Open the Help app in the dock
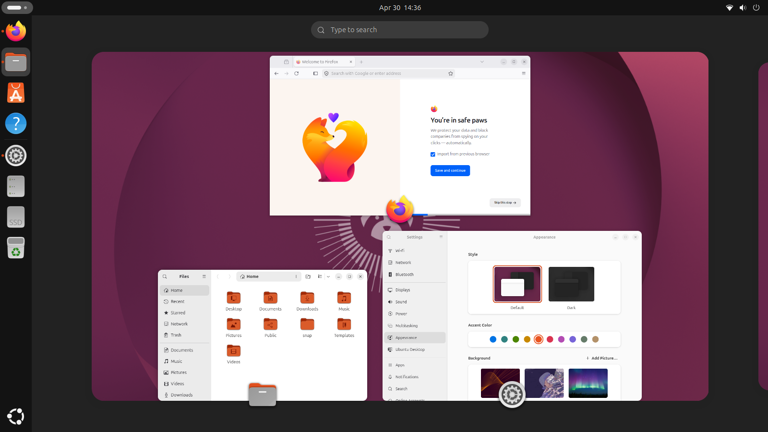Image resolution: width=768 pixels, height=432 pixels. click(x=16, y=124)
